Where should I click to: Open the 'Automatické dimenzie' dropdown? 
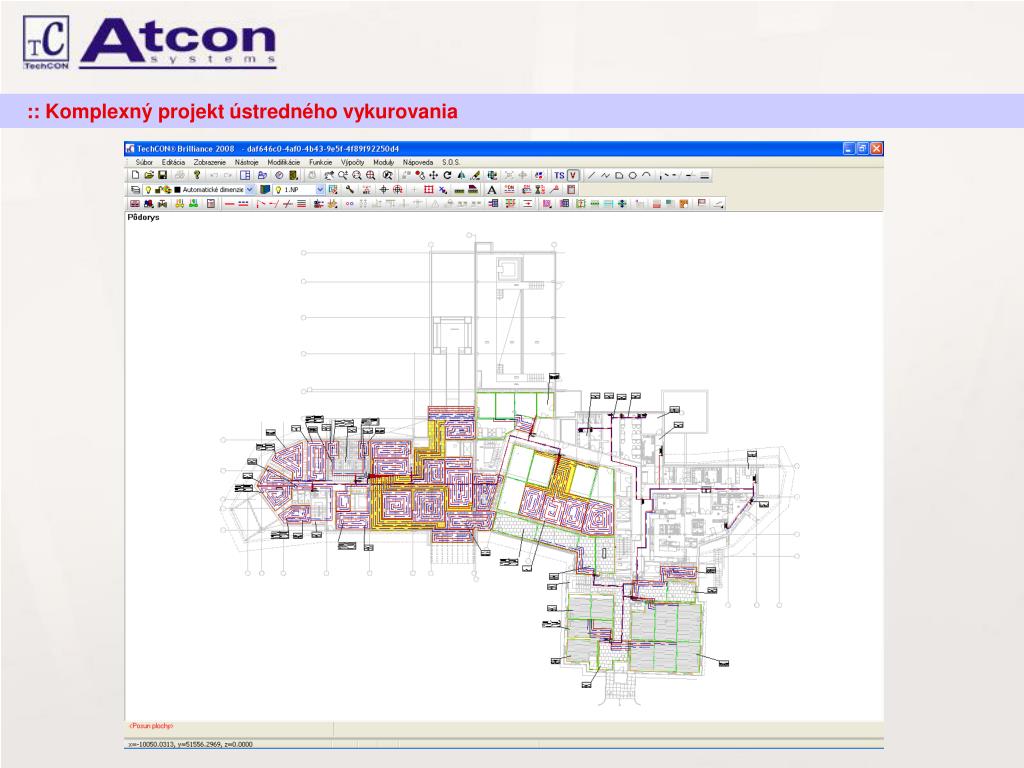click(250, 189)
